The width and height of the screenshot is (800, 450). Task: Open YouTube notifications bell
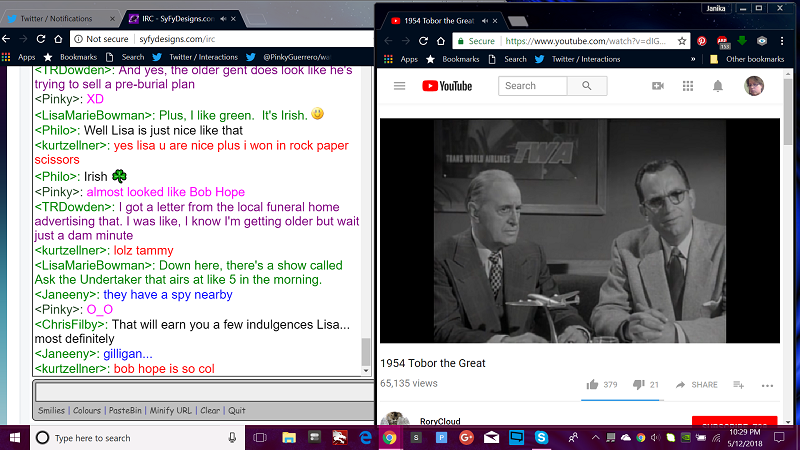[x=718, y=86]
